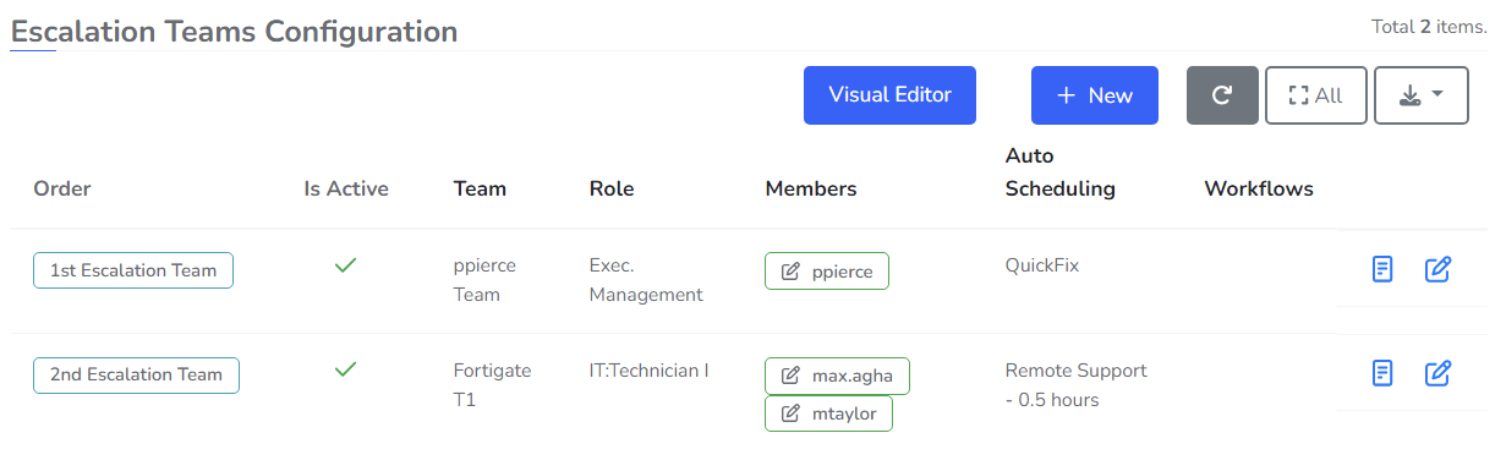This screenshot has height=454, width=1494.
Task: Select the 1st Escalation Team badge
Action: tap(133, 270)
